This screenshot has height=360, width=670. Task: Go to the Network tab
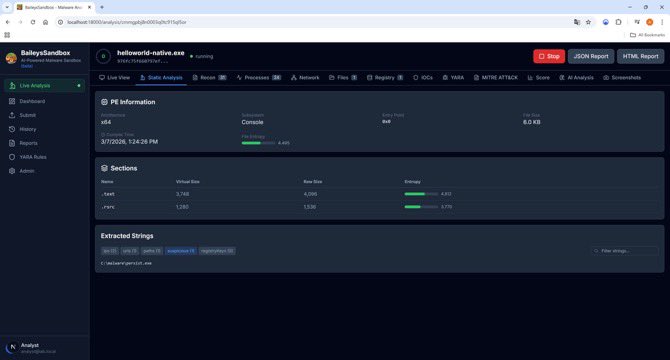pos(305,78)
